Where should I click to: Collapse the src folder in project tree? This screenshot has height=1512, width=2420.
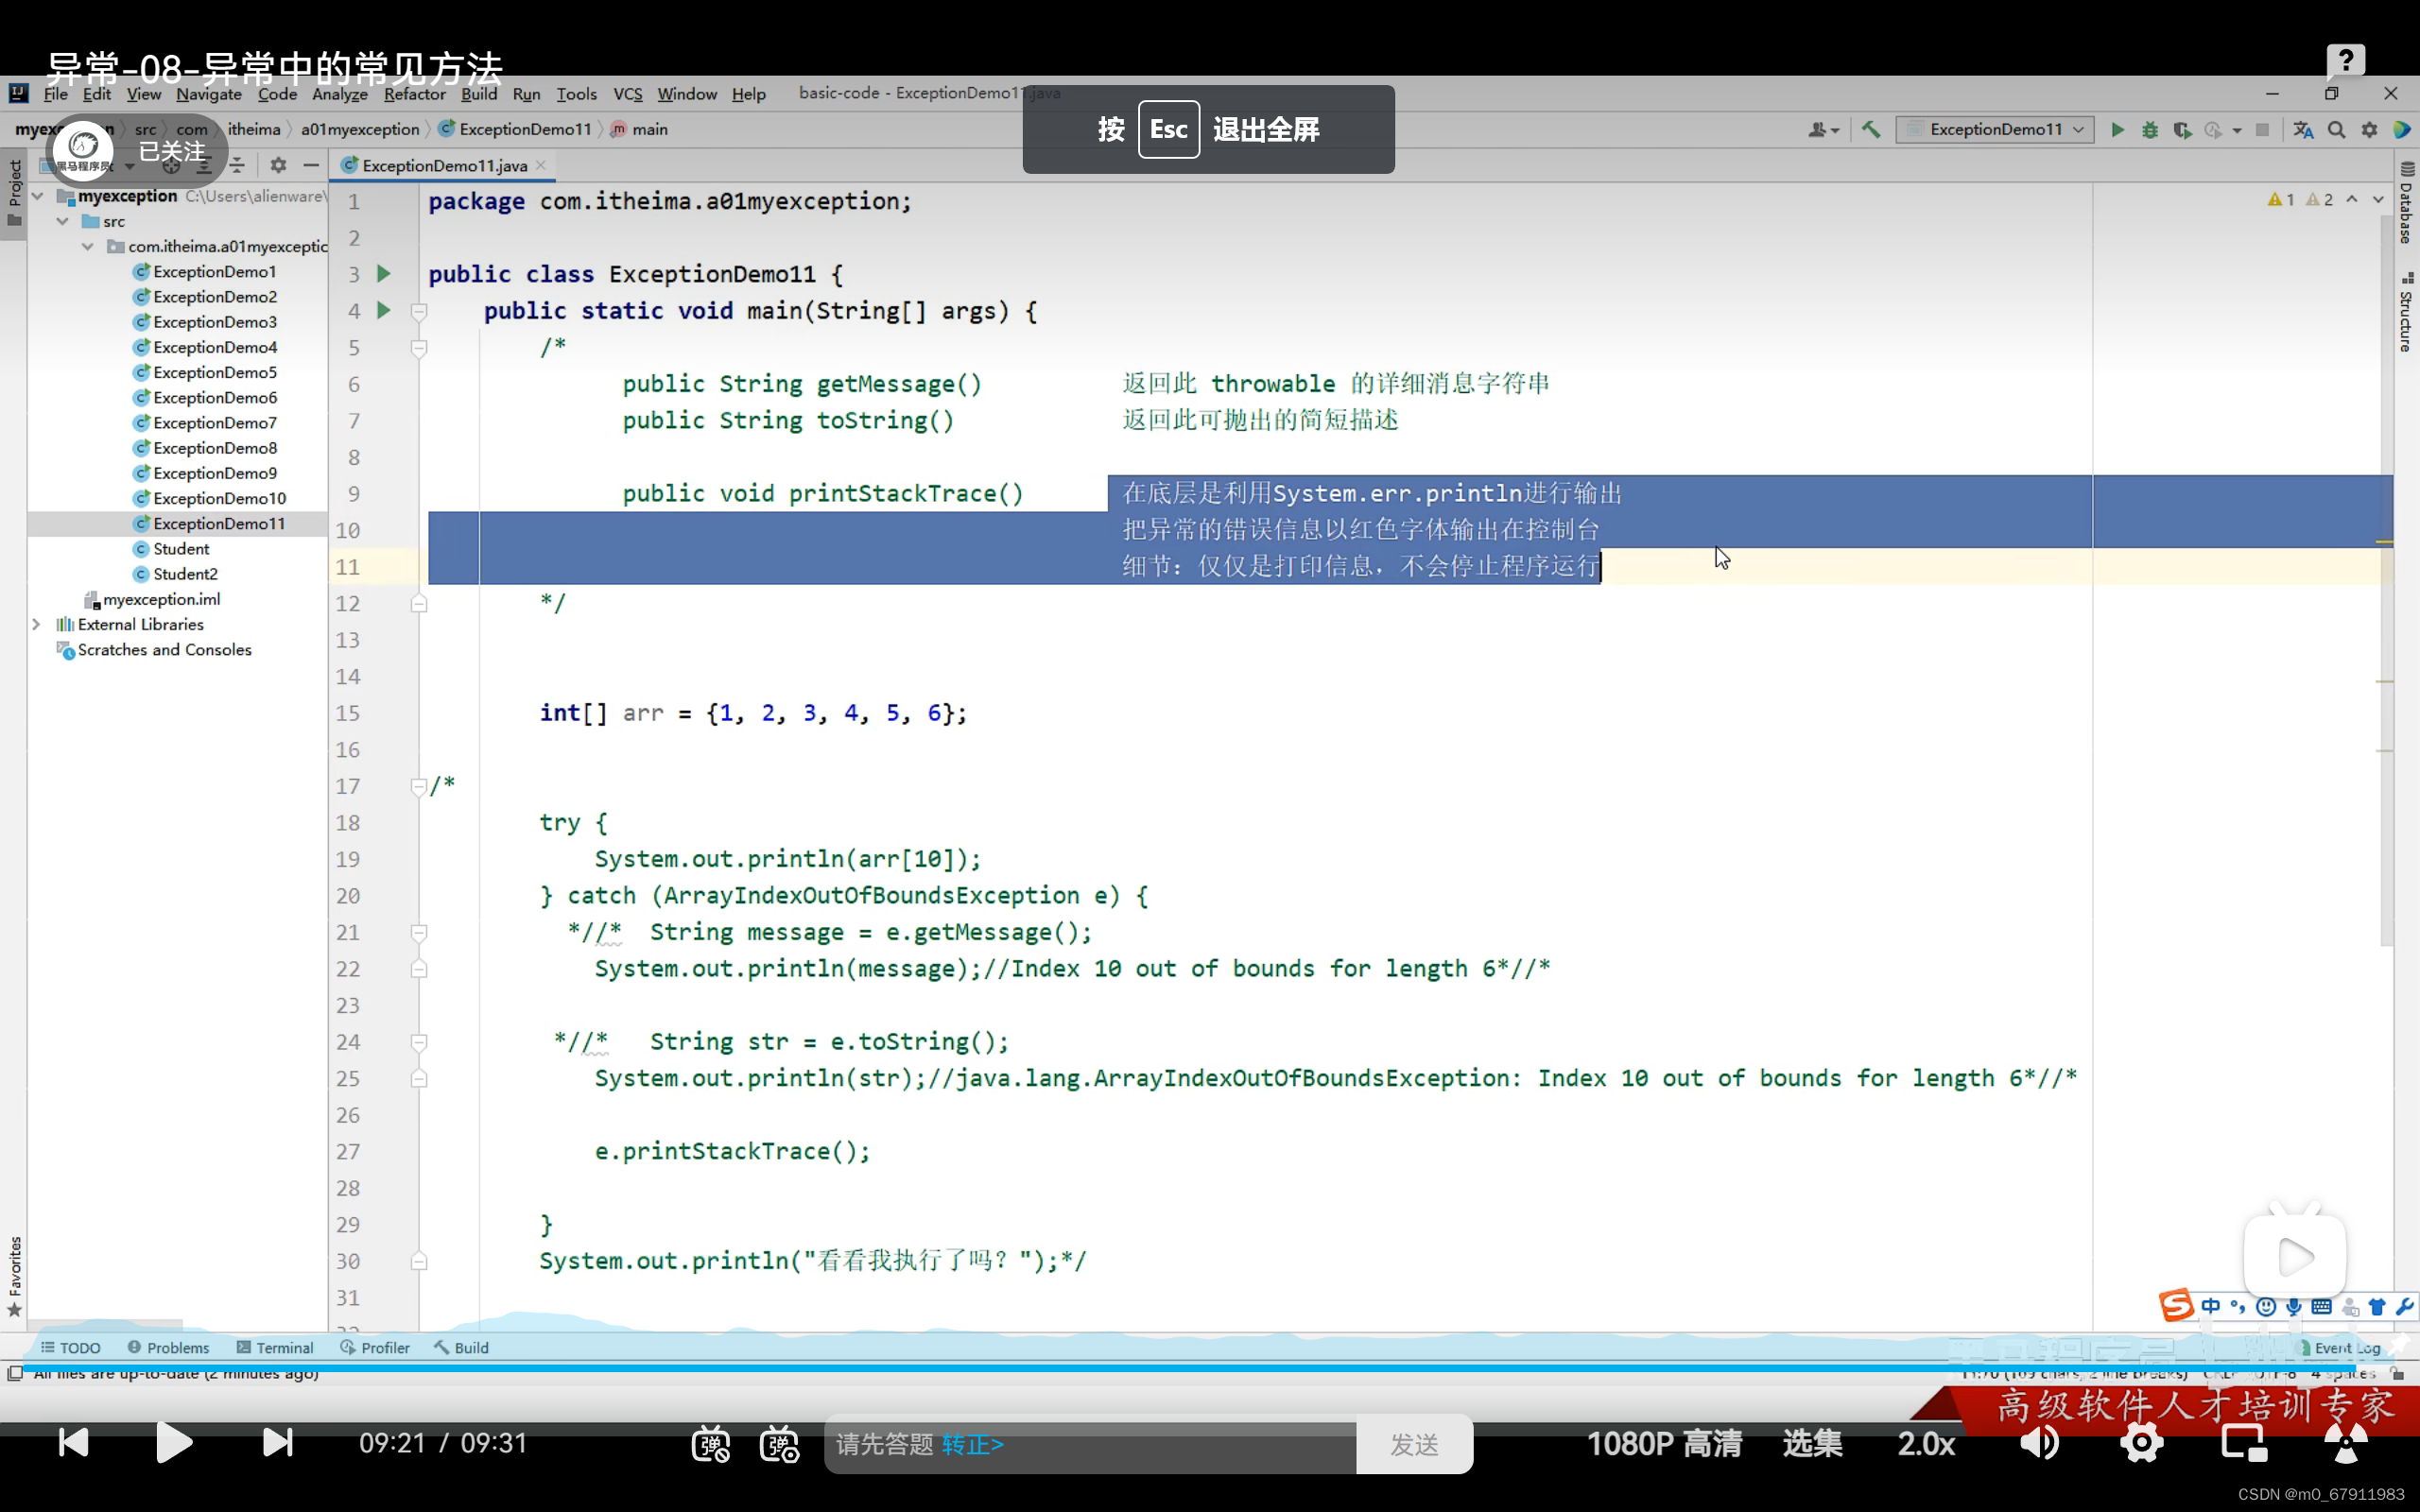point(63,221)
